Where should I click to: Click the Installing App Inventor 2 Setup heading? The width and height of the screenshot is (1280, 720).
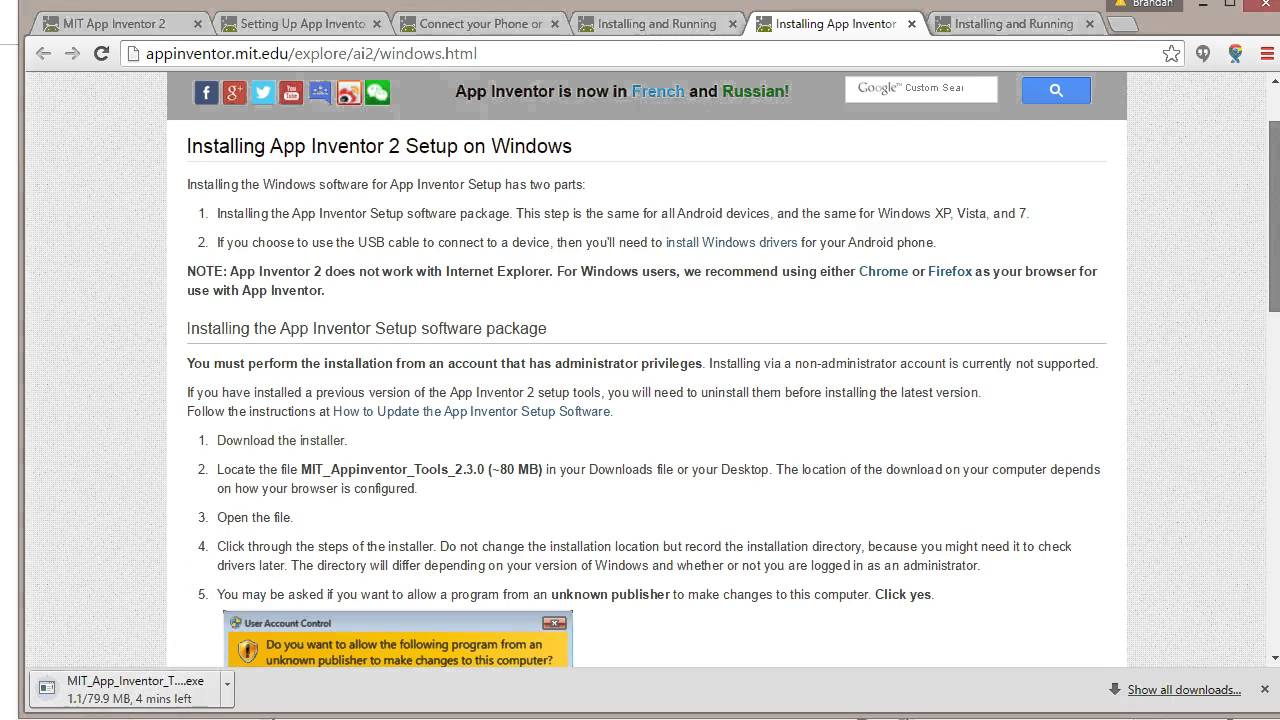pos(379,146)
